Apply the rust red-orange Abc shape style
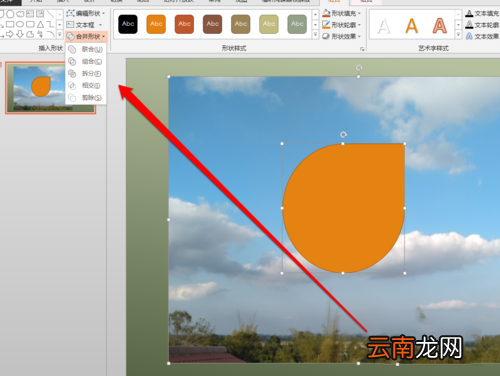 point(184,24)
